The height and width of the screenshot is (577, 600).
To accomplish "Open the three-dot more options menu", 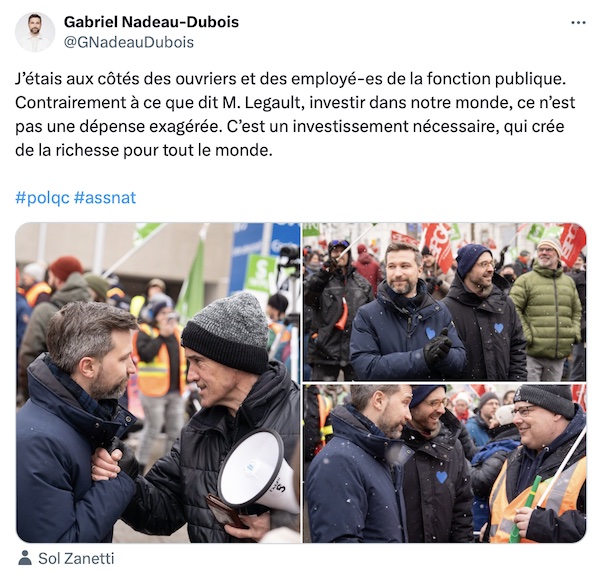I will (578, 23).
